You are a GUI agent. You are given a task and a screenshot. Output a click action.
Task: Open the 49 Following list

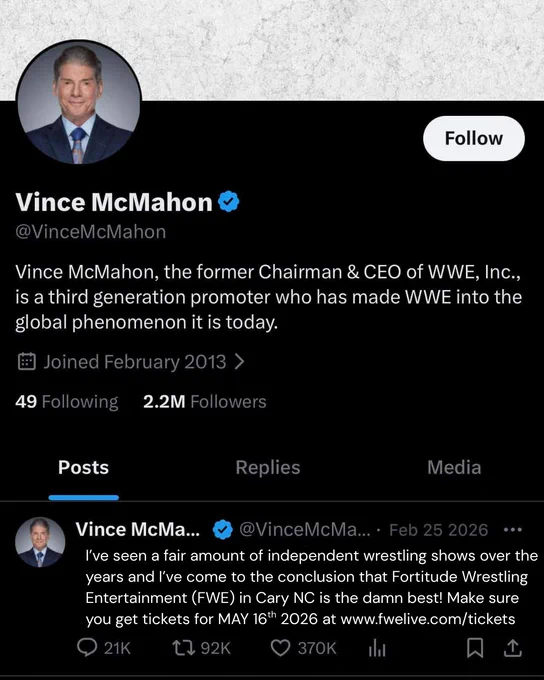(66, 402)
